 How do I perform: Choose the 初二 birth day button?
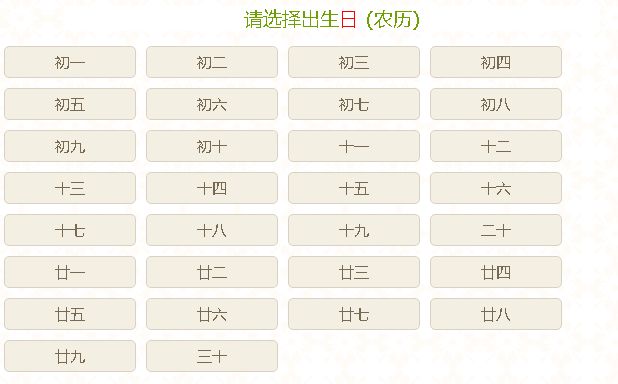tap(212, 62)
